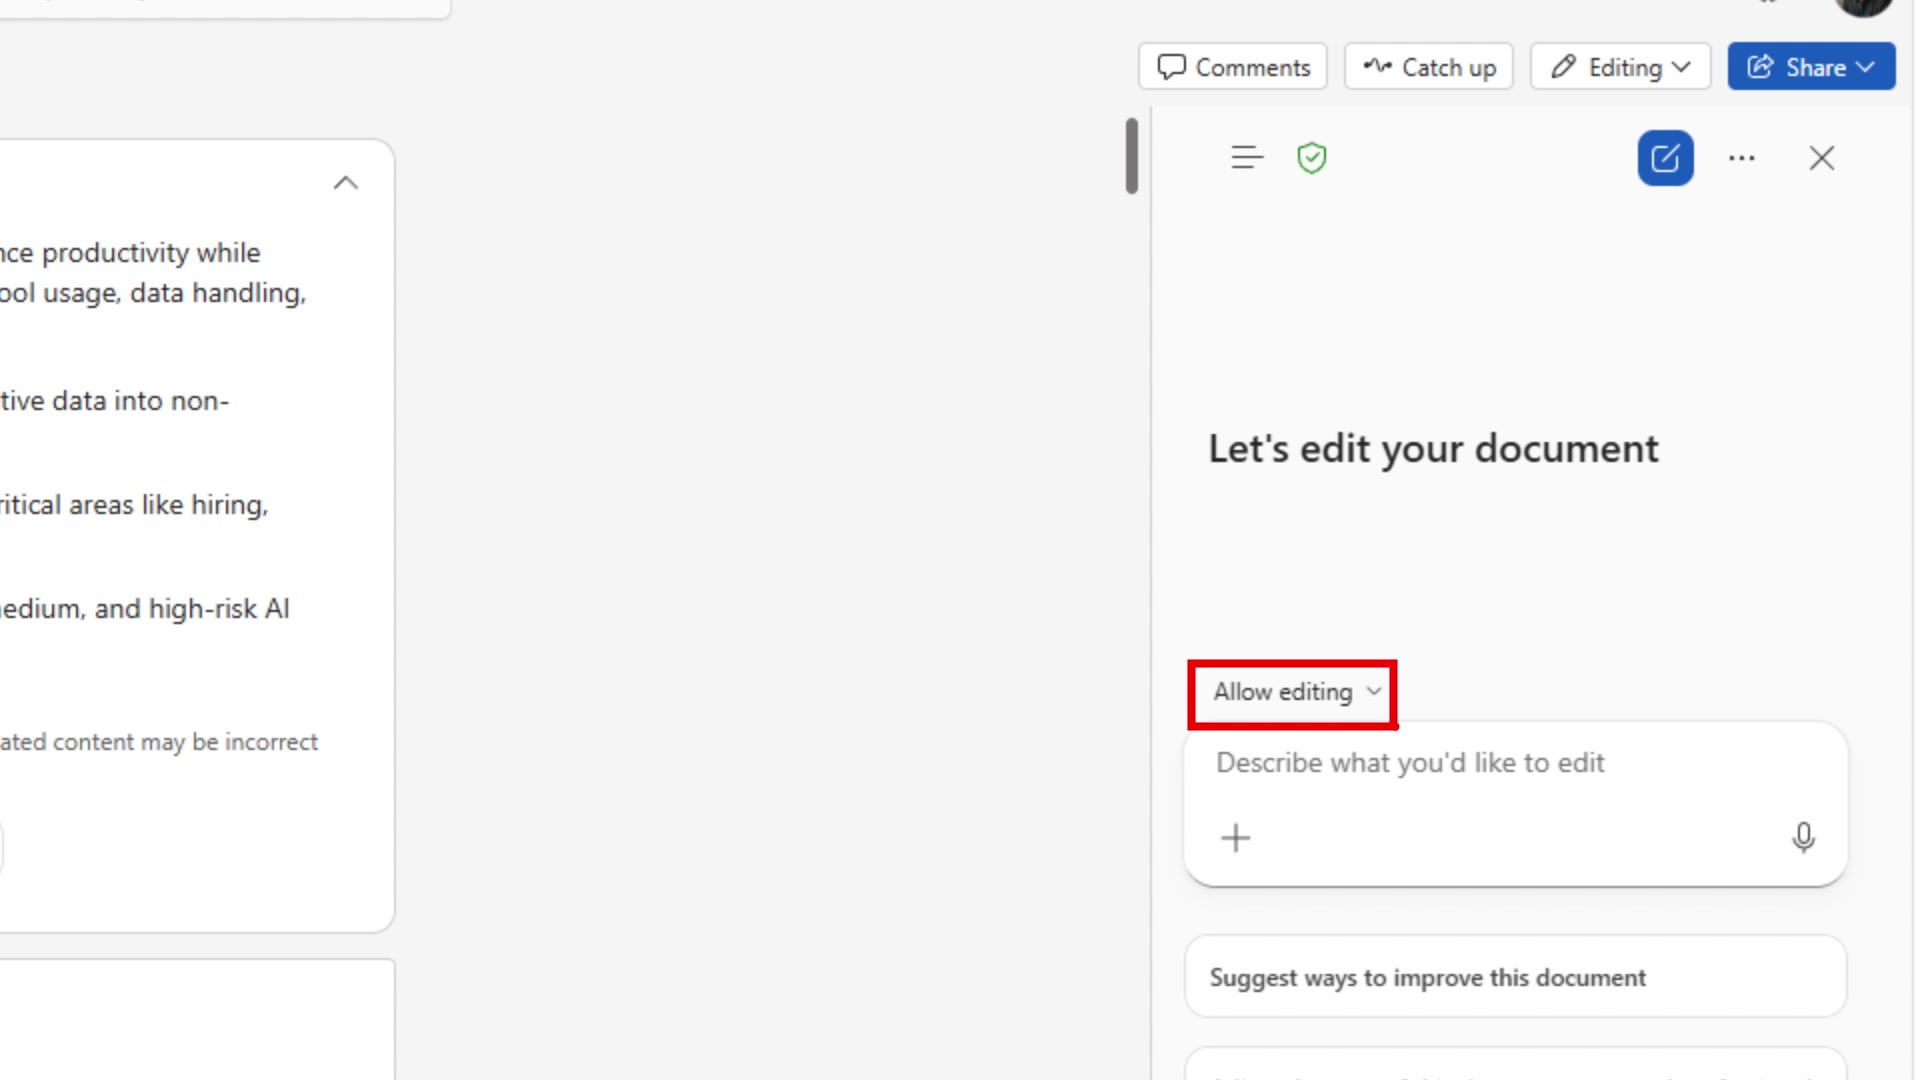Open the more options ellipsis menu

point(1741,158)
